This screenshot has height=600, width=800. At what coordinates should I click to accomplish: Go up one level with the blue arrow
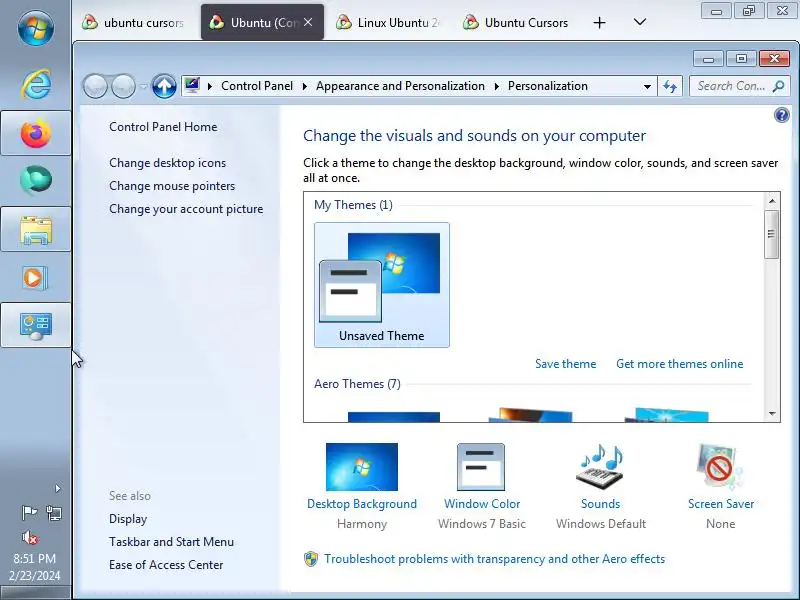tap(164, 86)
